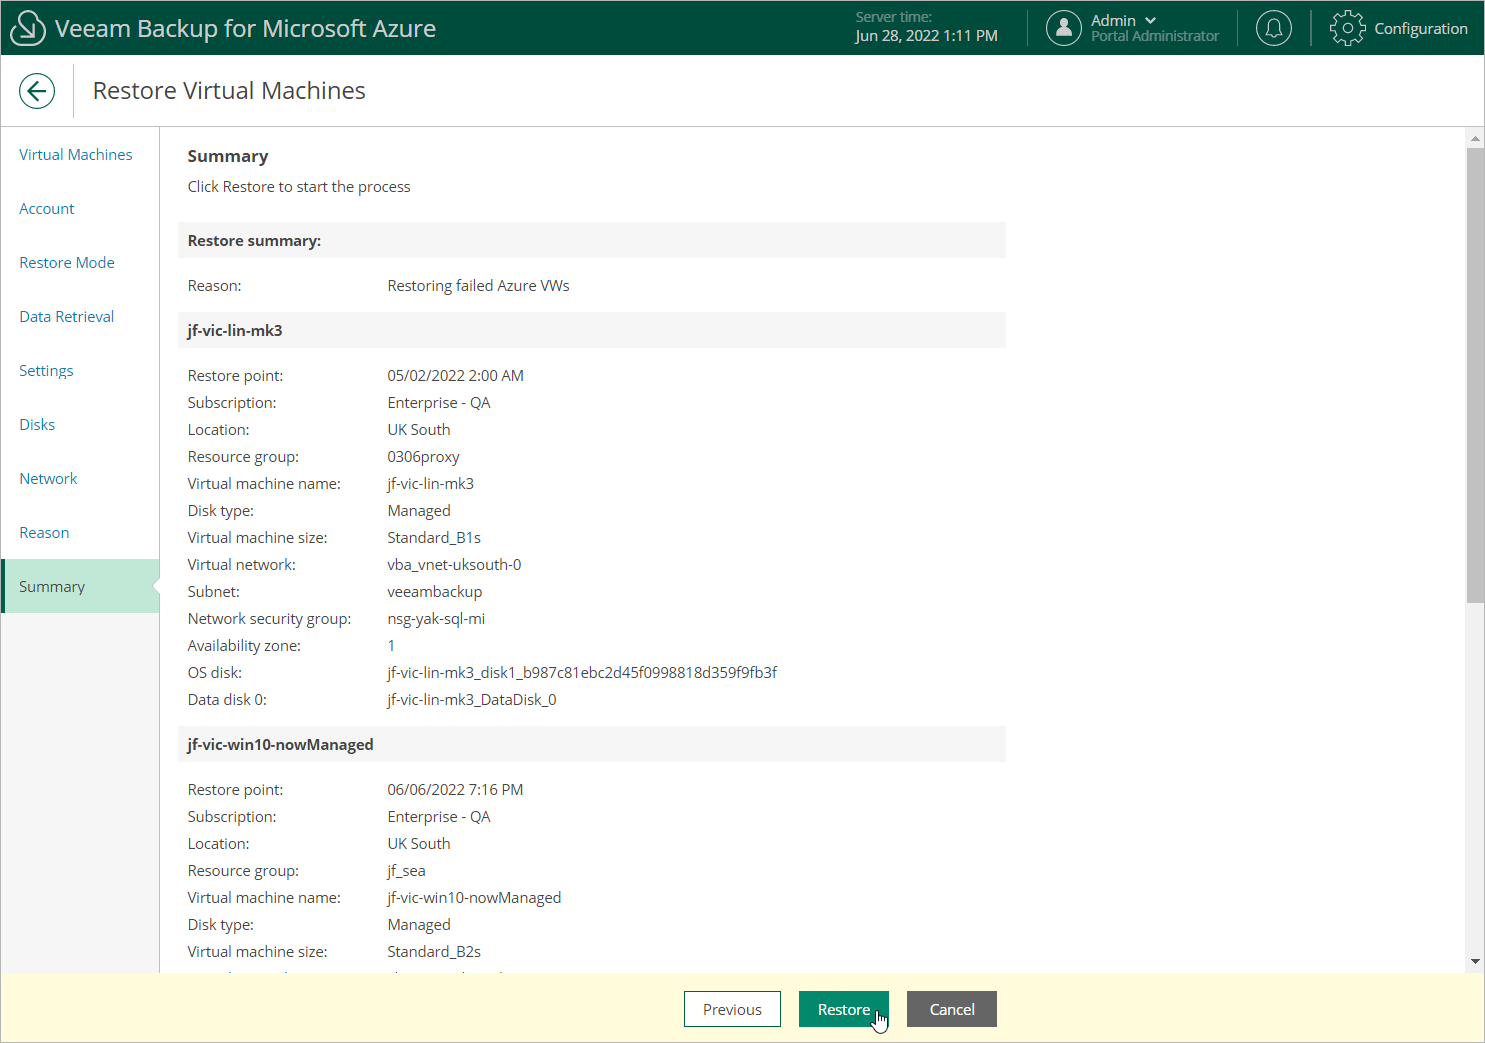Switch to the Network step
1485x1043 pixels.
pos(48,478)
